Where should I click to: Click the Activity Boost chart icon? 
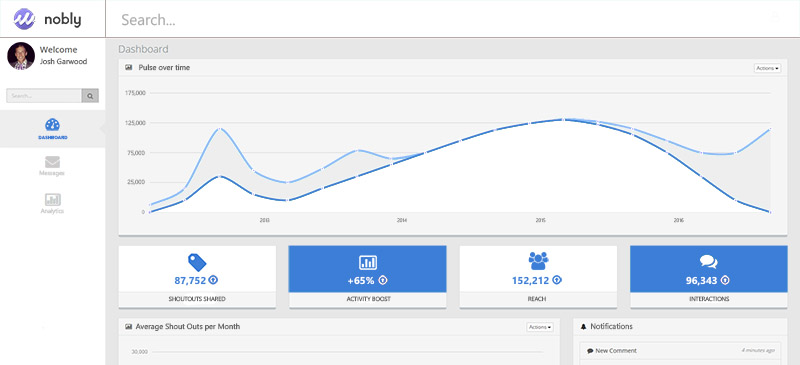[x=367, y=262]
